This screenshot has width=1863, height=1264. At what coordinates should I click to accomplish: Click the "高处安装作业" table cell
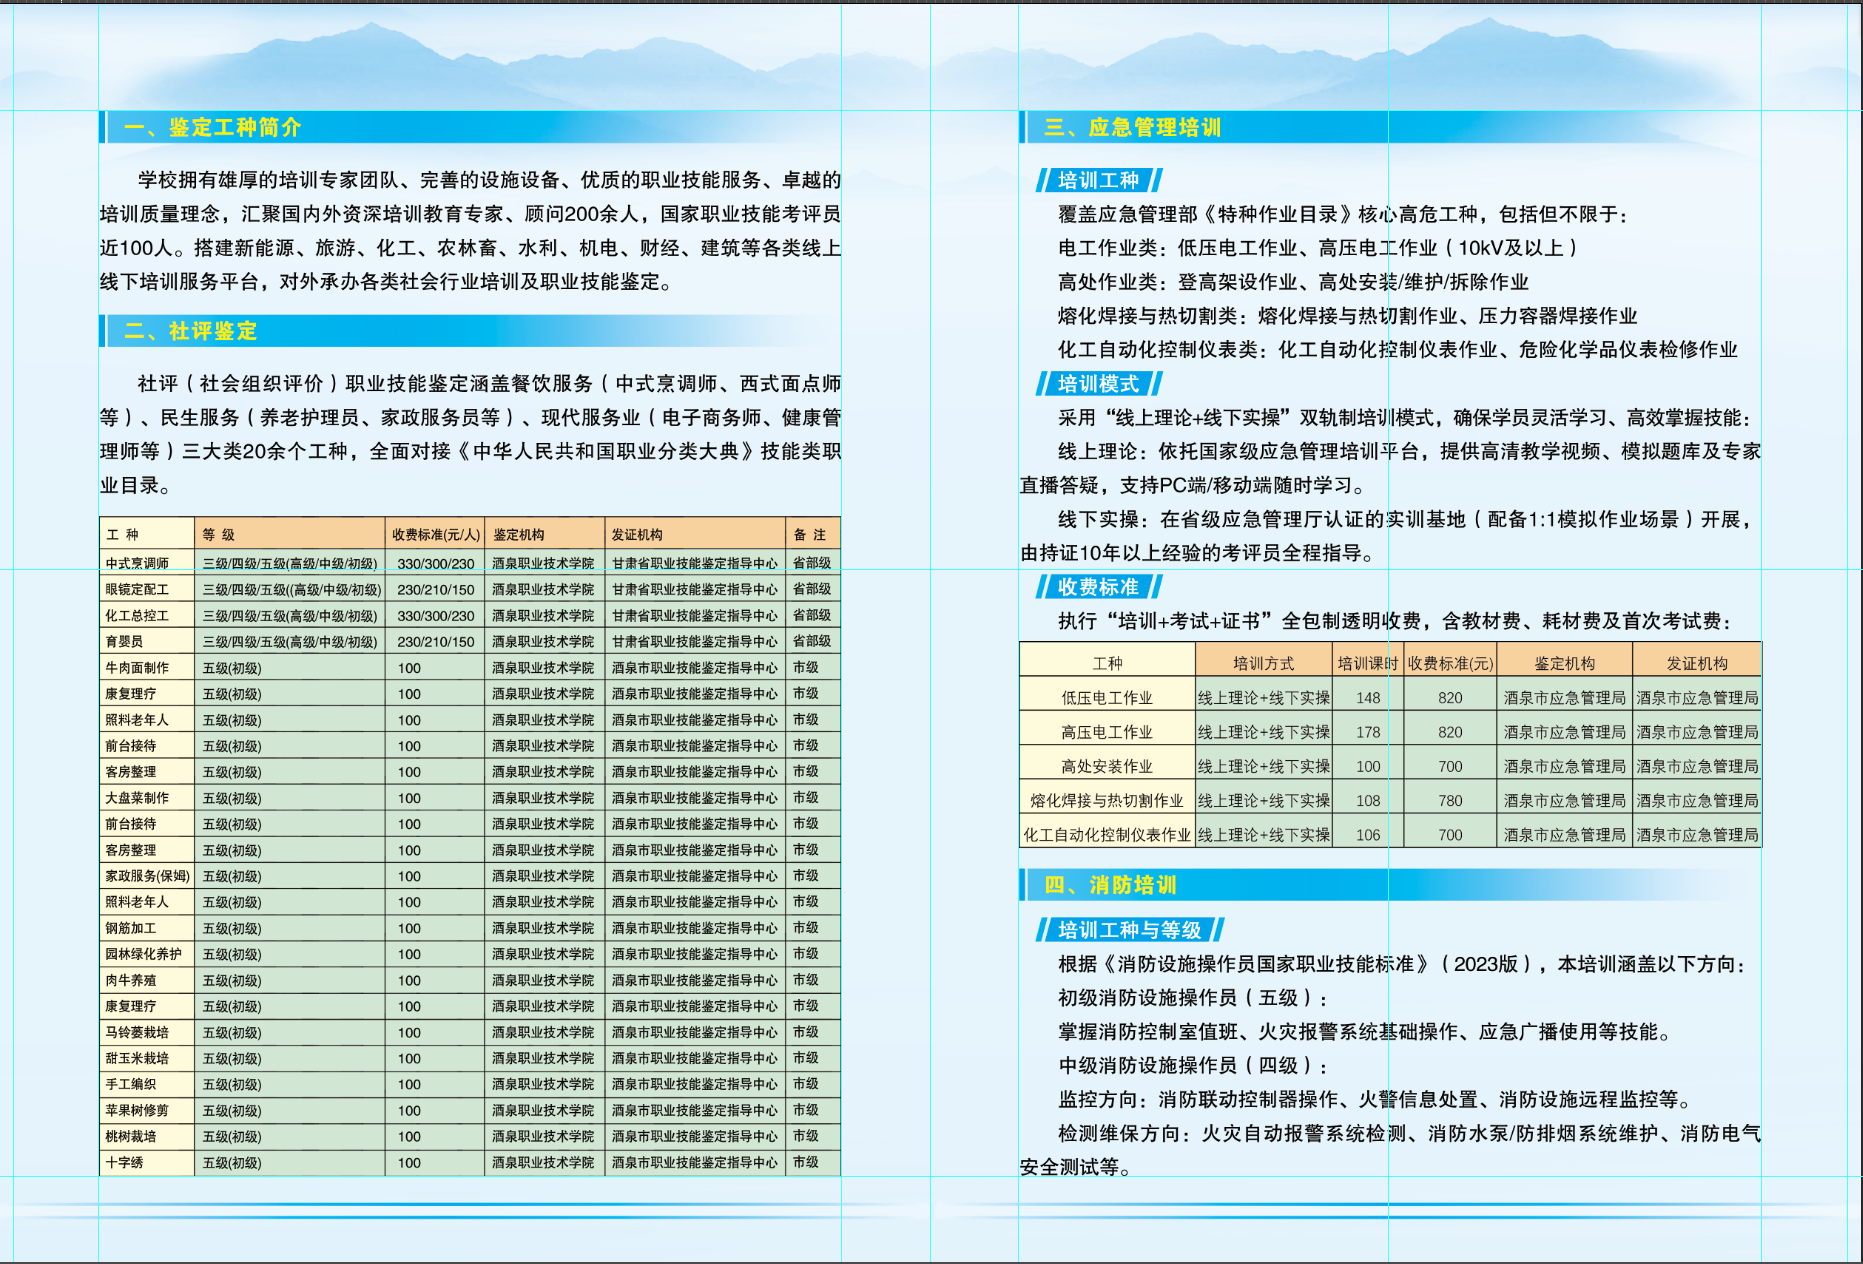click(x=1107, y=767)
